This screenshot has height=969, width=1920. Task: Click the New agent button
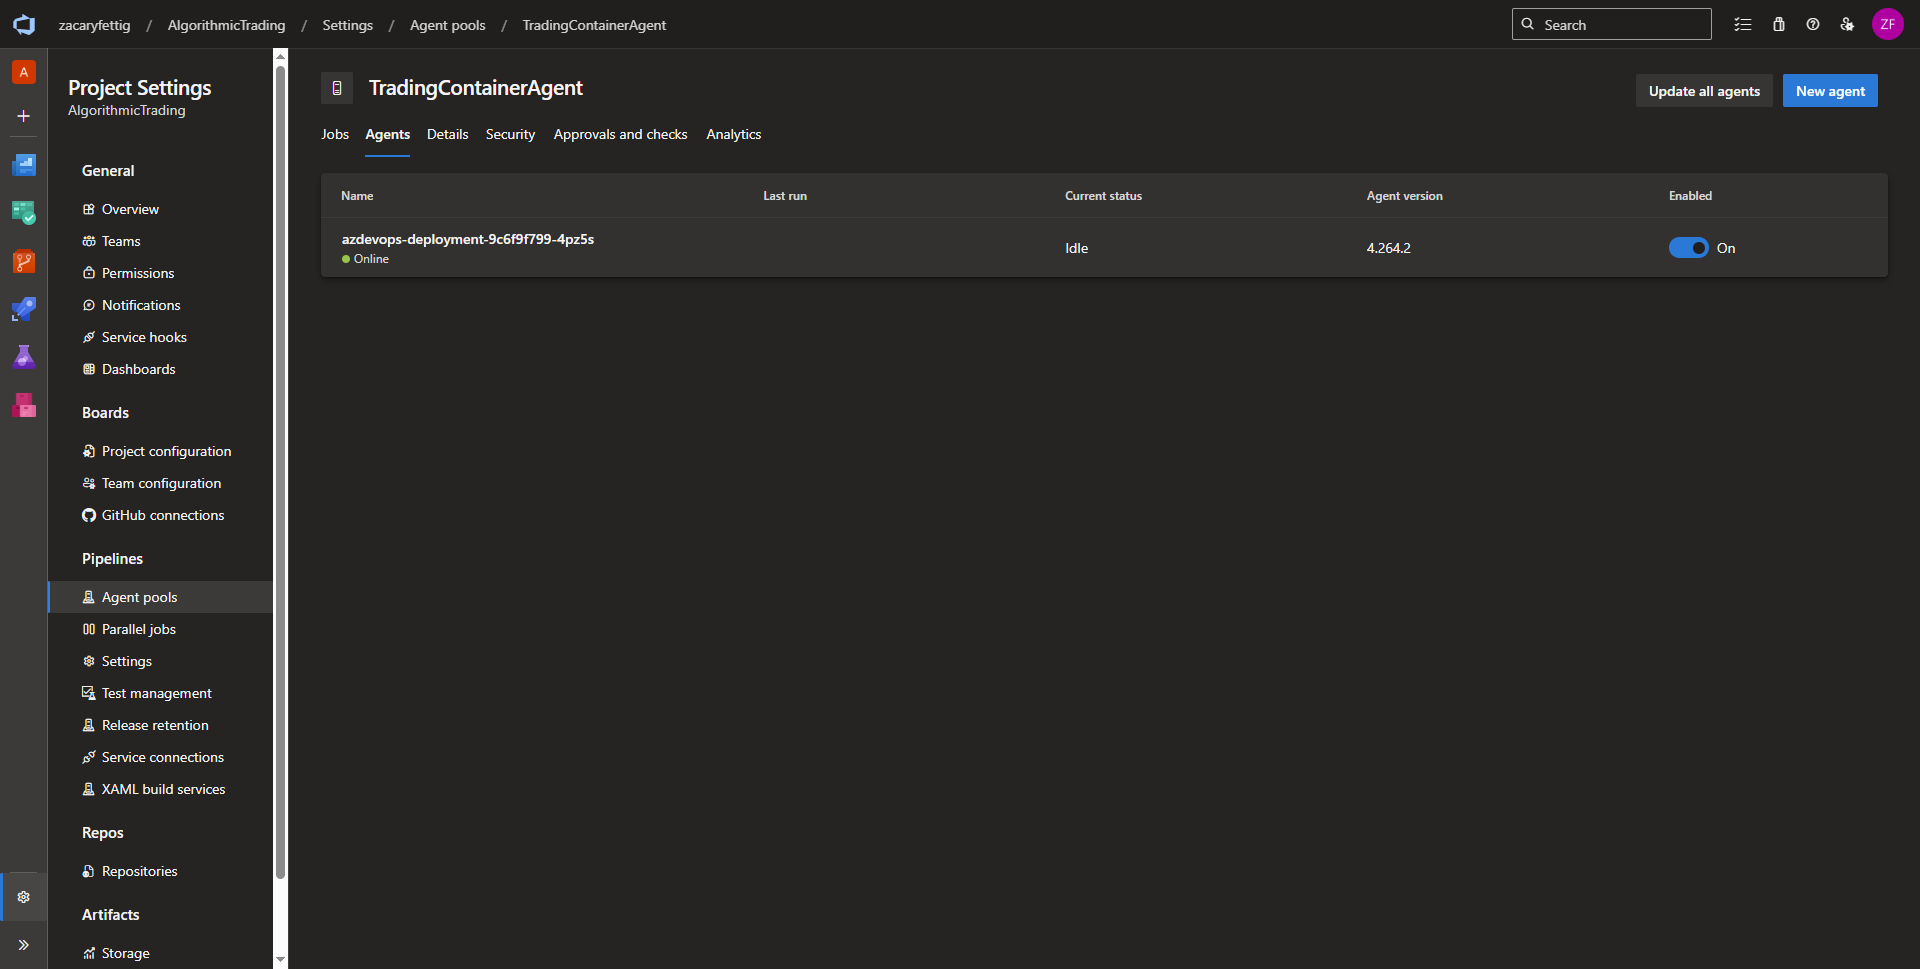[x=1829, y=91]
